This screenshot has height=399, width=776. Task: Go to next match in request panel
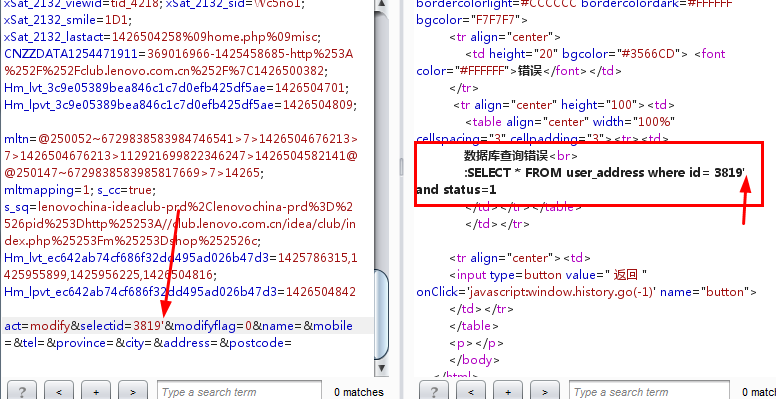pyautogui.click(x=133, y=392)
